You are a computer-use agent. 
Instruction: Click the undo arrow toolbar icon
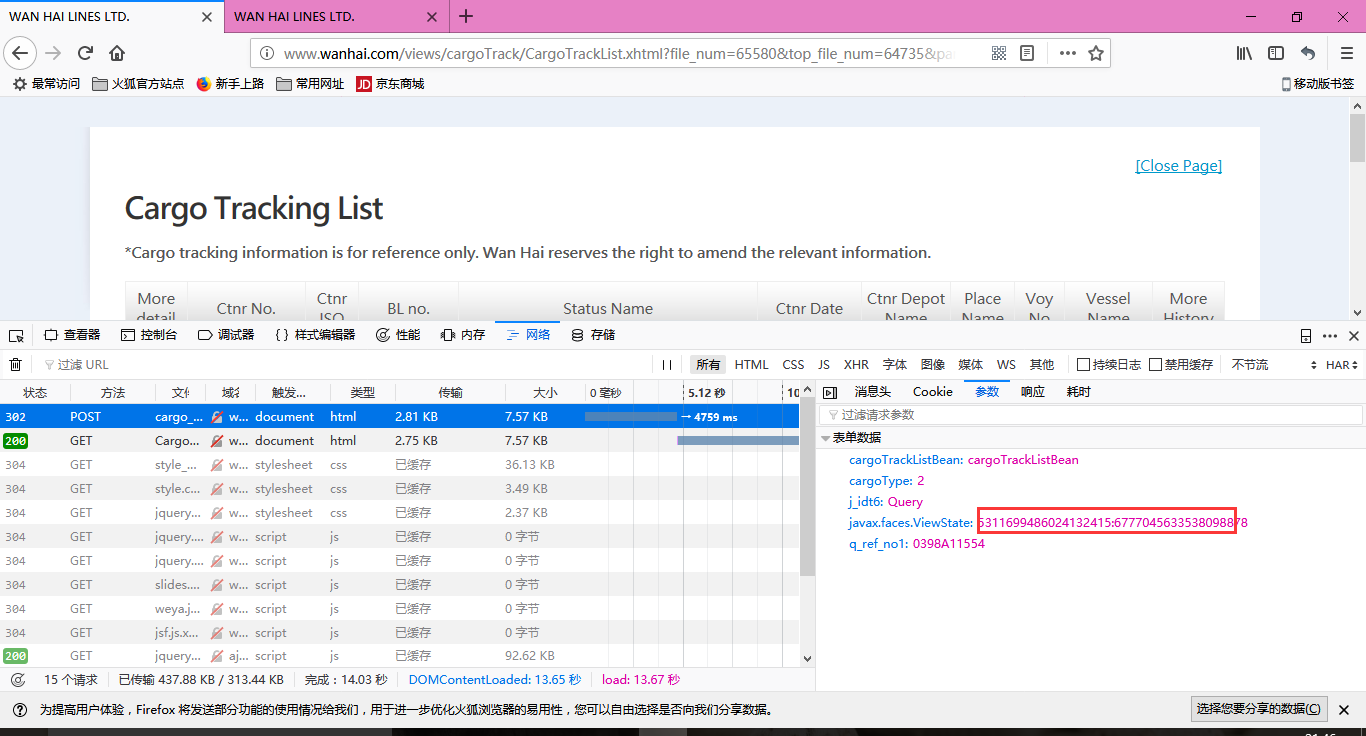pos(1308,53)
